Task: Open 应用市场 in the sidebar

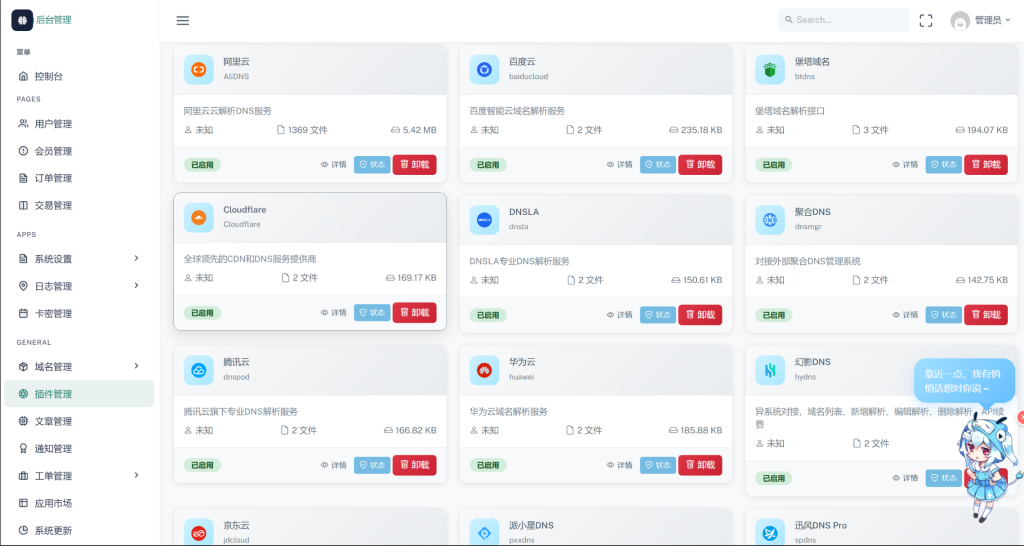Action: click(53, 503)
